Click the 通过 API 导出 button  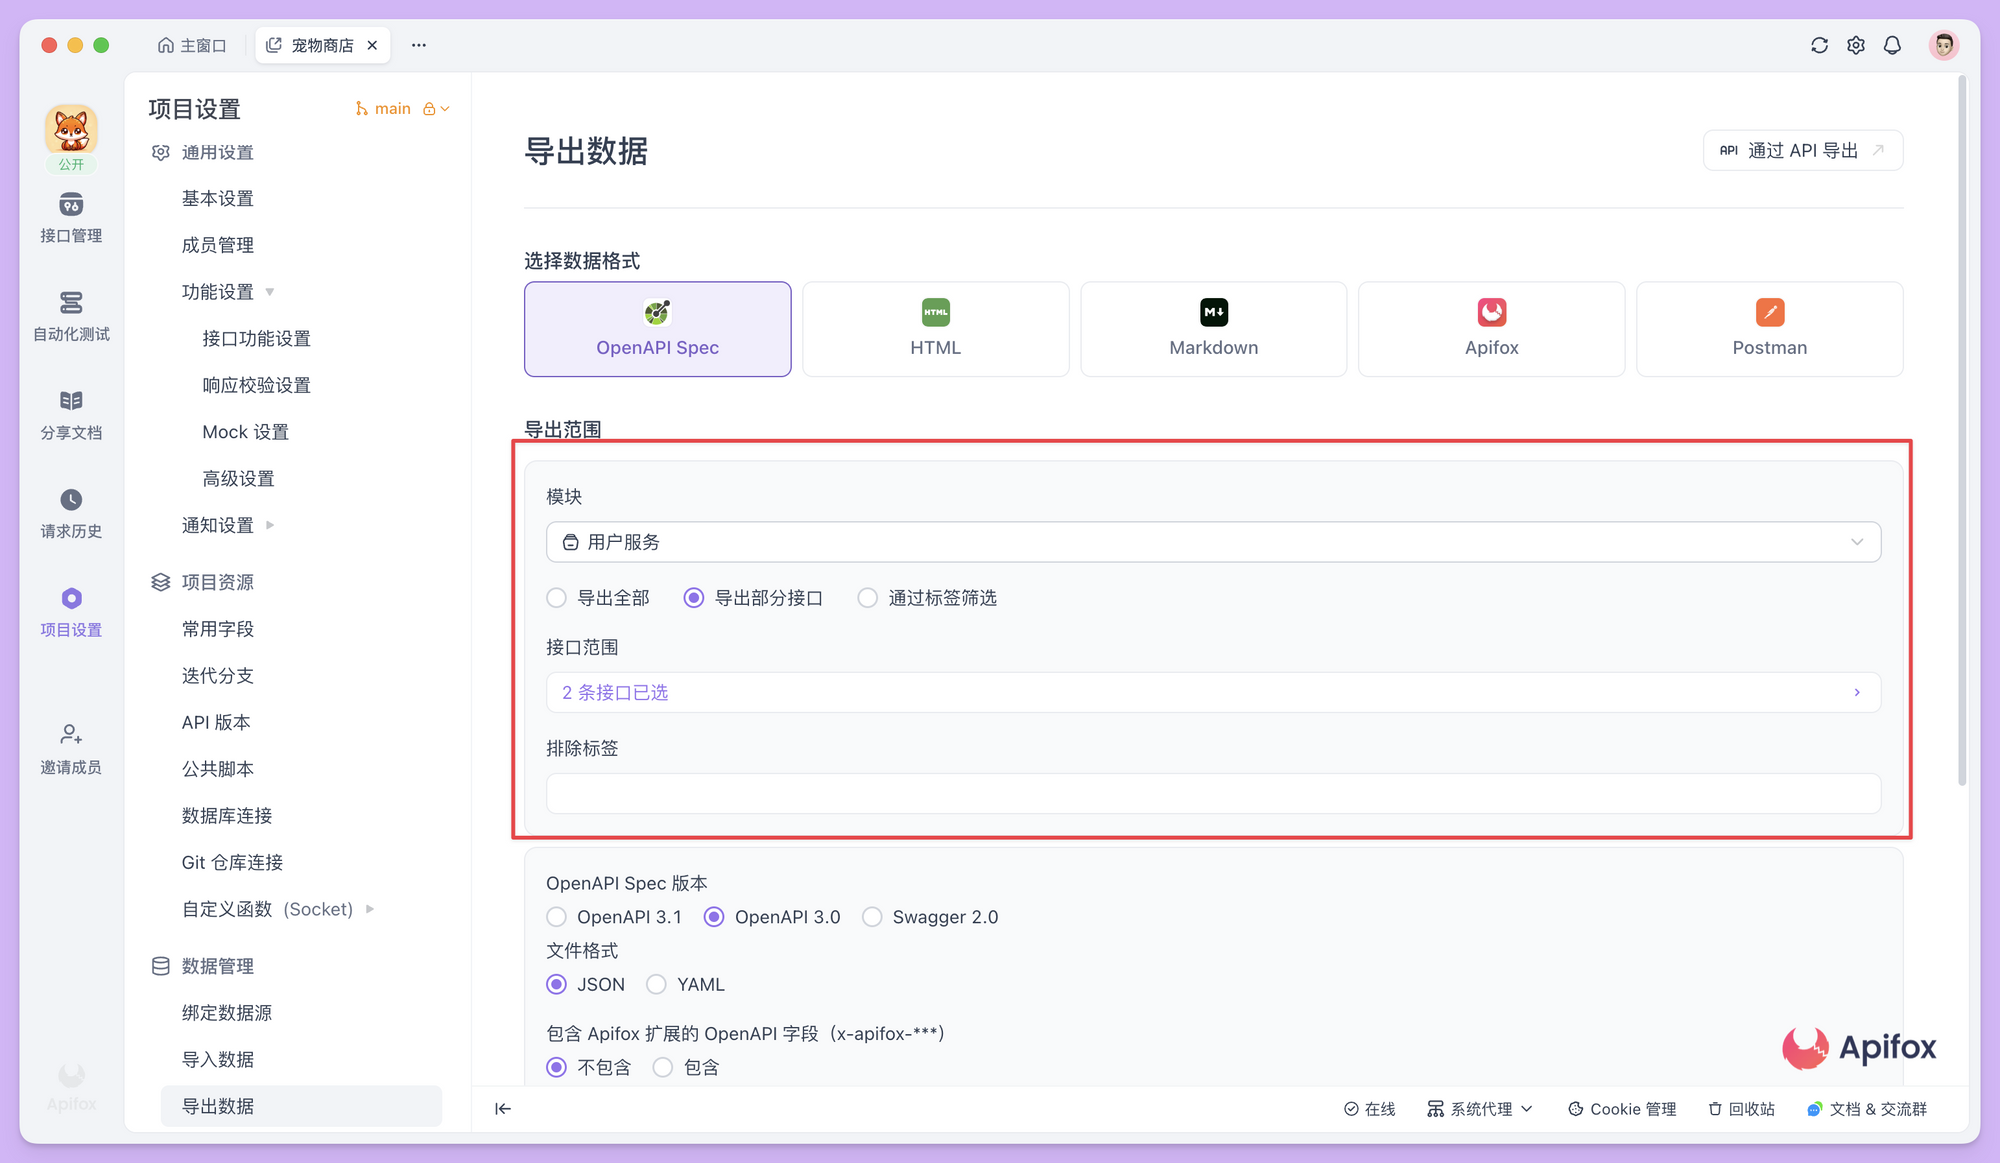click(x=1802, y=150)
